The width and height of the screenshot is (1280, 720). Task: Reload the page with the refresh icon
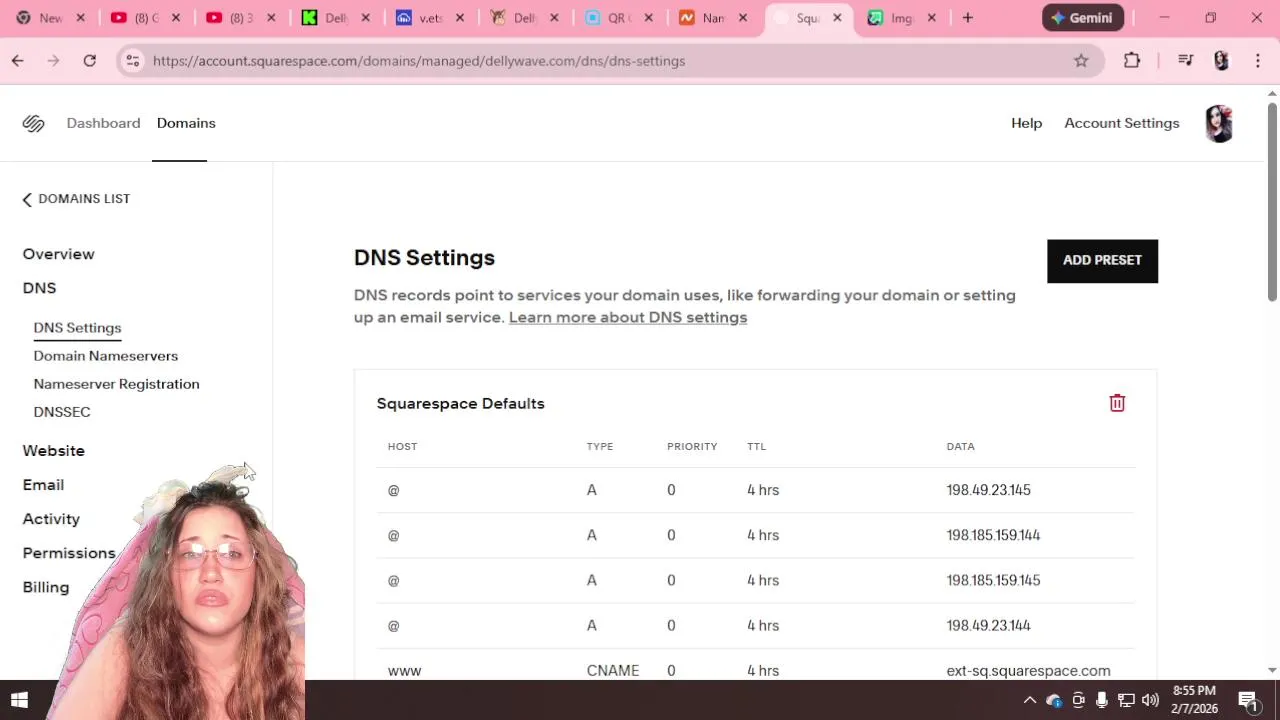pyautogui.click(x=89, y=61)
